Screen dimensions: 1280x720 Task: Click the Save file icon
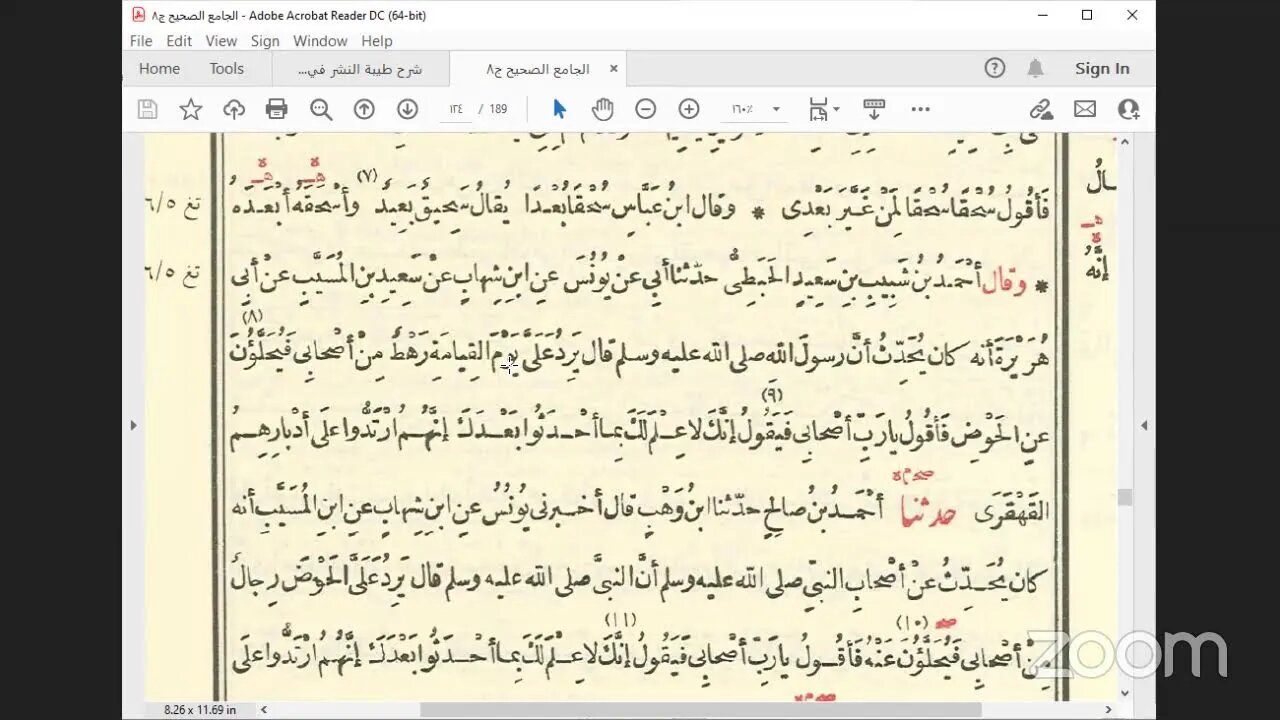coord(148,109)
